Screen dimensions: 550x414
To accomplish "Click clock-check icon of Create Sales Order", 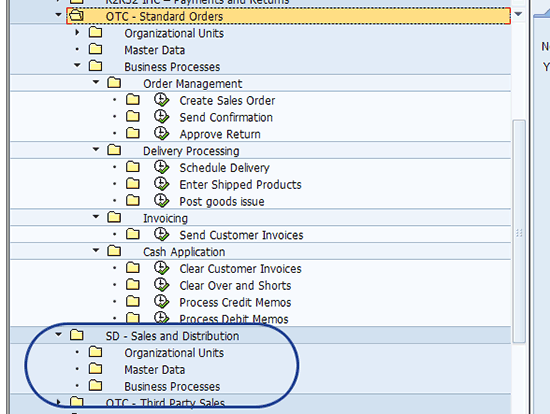I will coord(161,100).
